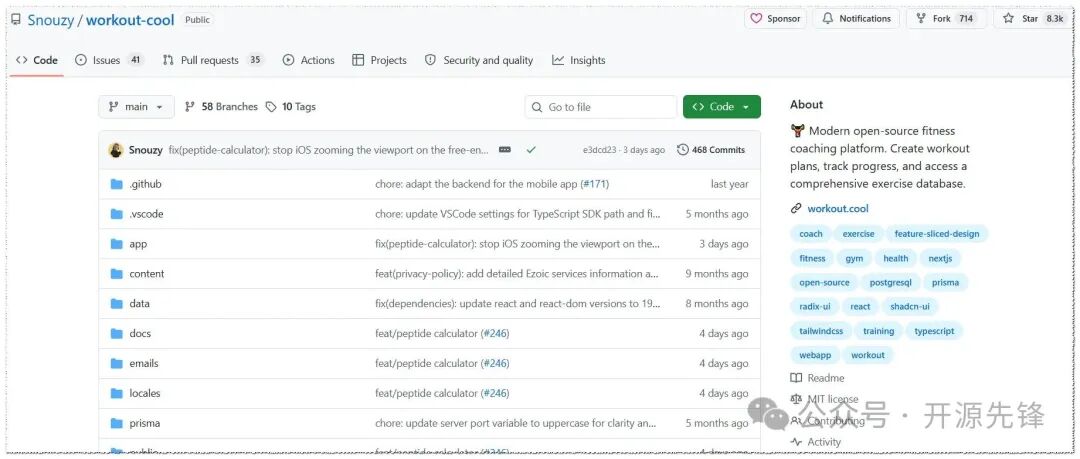Open the Snouzy owner profile link
Image resolution: width=1080 pixels, height=459 pixels.
click(x=51, y=20)
